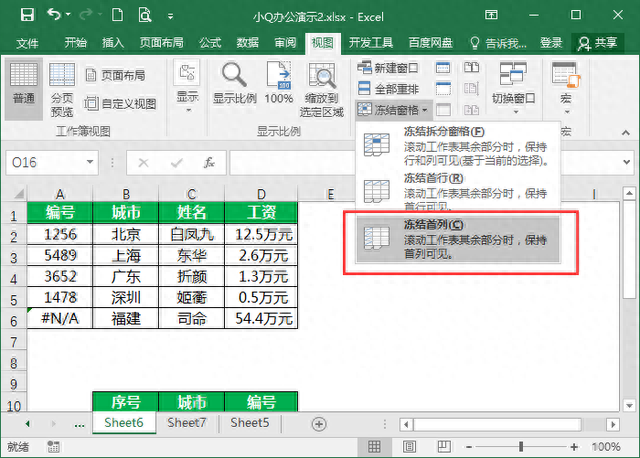Collapse the ribbon with the chevron

click(626, 133)
